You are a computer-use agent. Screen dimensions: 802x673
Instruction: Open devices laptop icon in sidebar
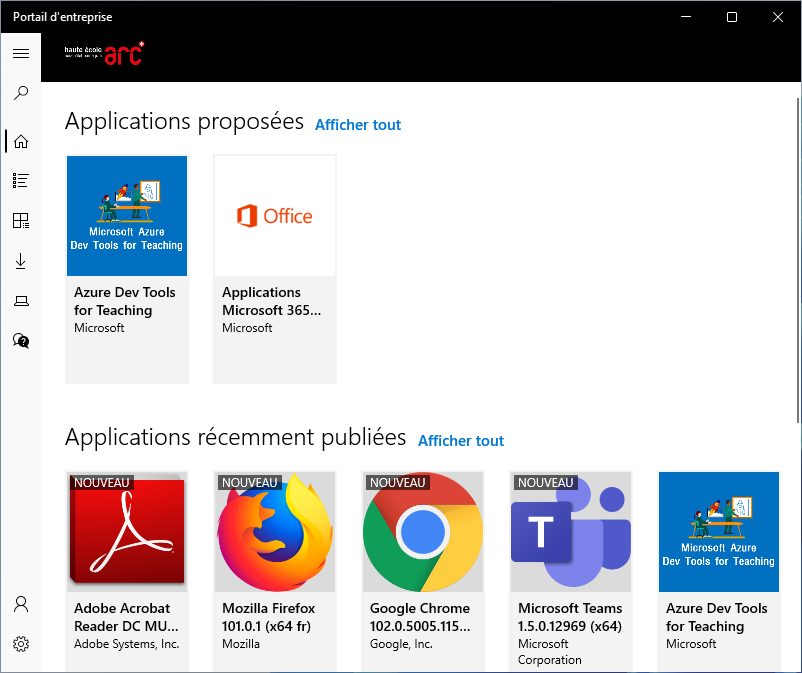pyautogui.click(x=21, y=301)
